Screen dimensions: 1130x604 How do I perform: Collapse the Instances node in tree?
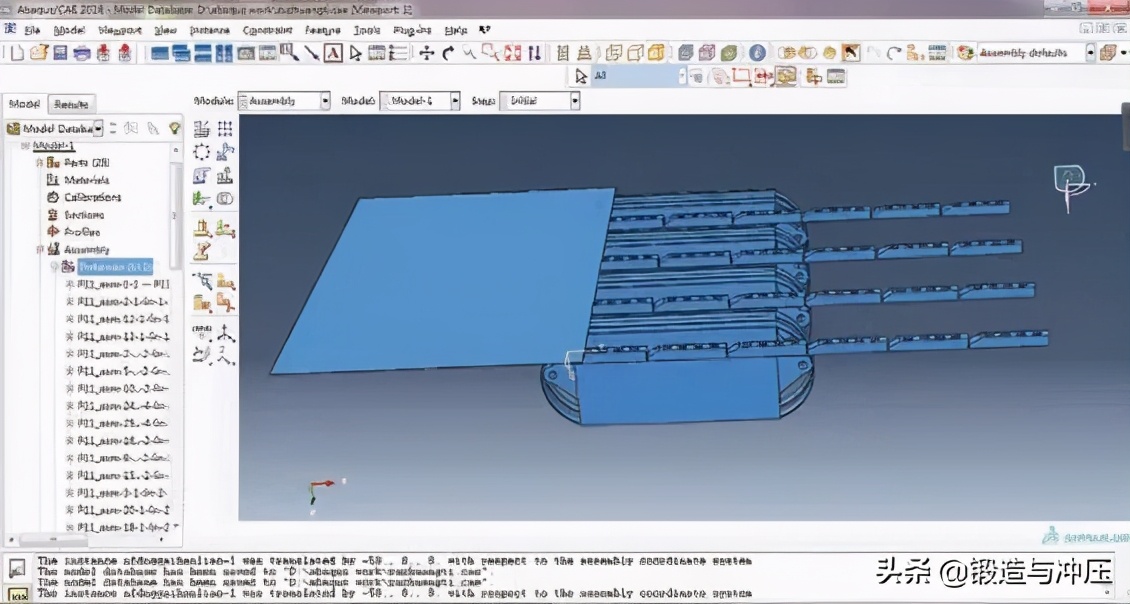pos(54,267)
